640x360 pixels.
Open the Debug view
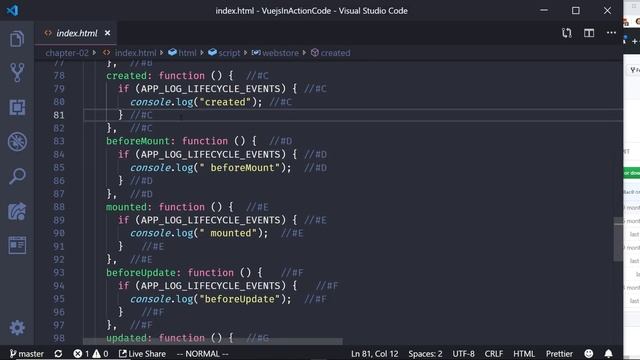pos(17,142)
